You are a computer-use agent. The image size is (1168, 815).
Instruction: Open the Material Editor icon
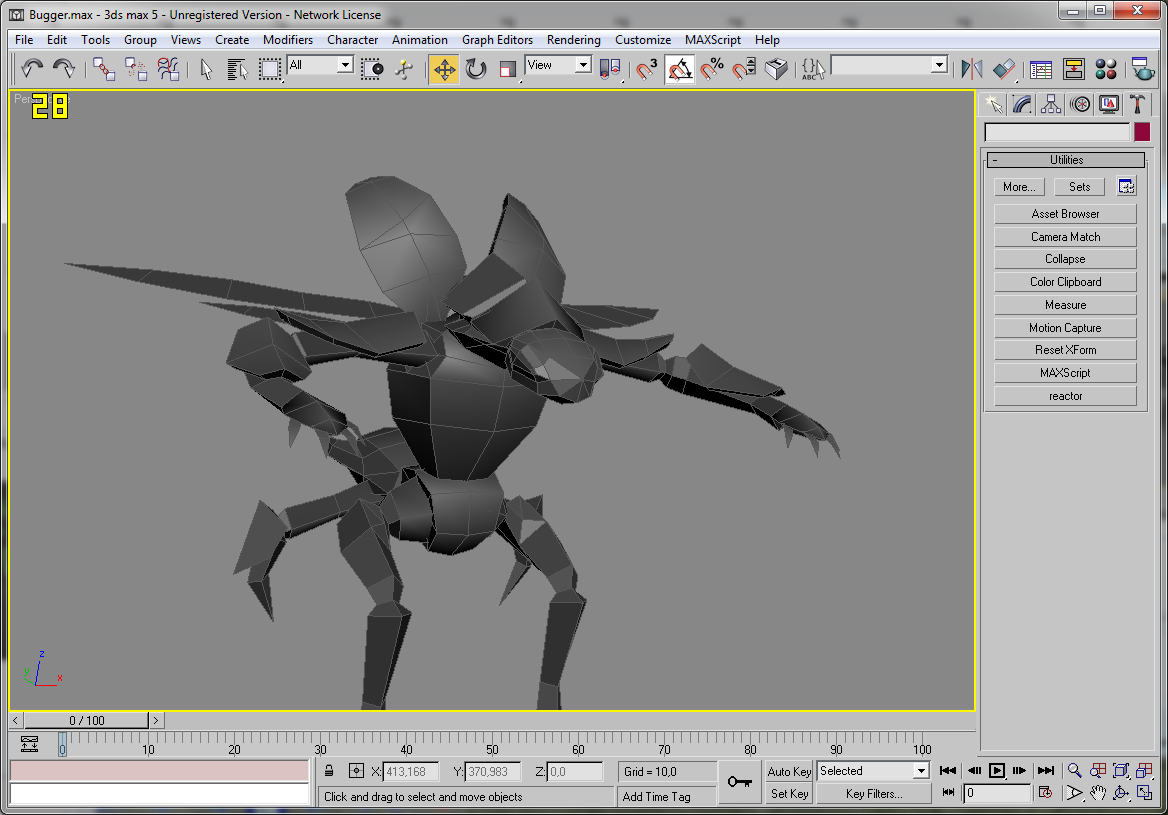[x=1105, y=69]
